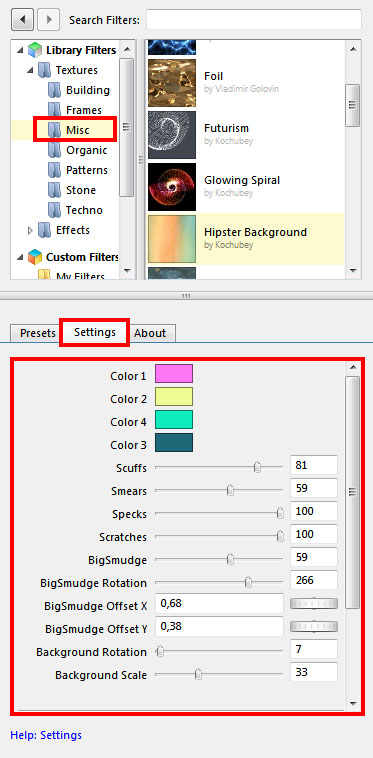Click the BigSmudge Offset X value field
373x758 pixels.
(219, 603)
